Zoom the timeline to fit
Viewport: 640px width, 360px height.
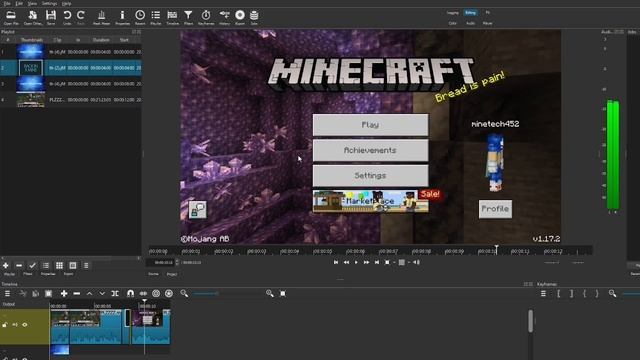click(x=283, y=293)
